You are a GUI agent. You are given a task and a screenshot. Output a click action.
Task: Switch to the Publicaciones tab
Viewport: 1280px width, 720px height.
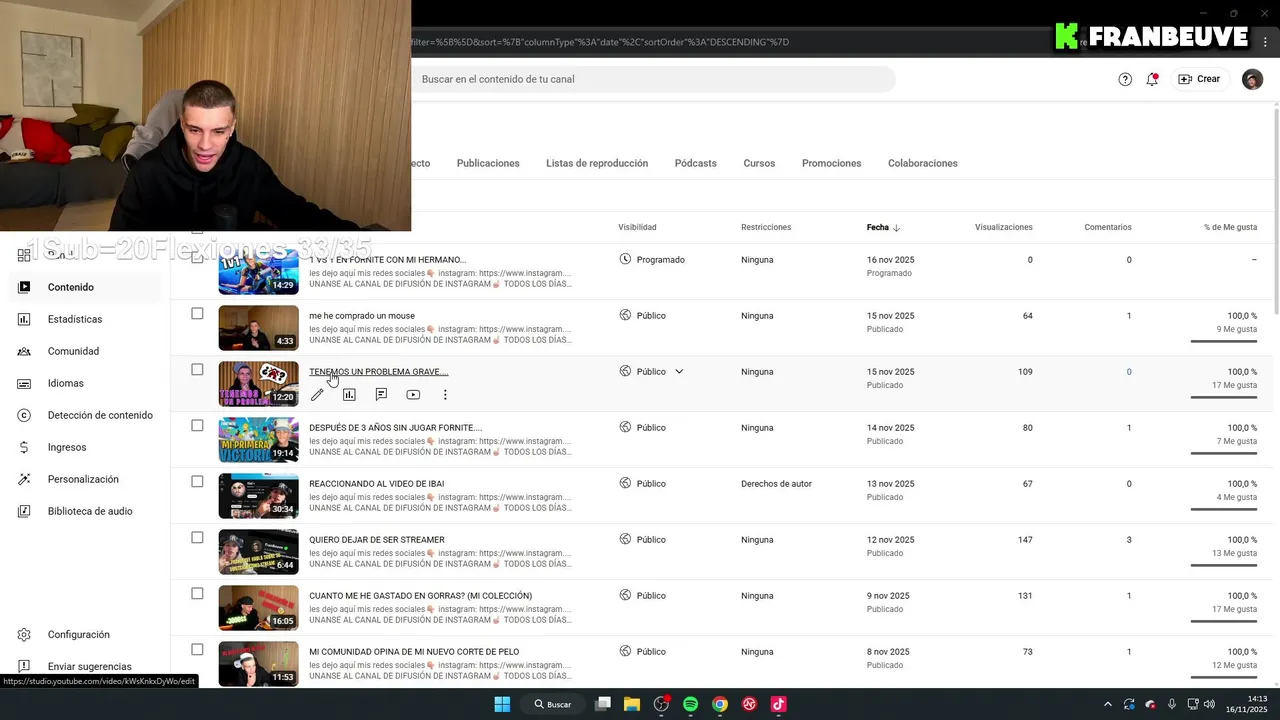(x=488, y=163)
